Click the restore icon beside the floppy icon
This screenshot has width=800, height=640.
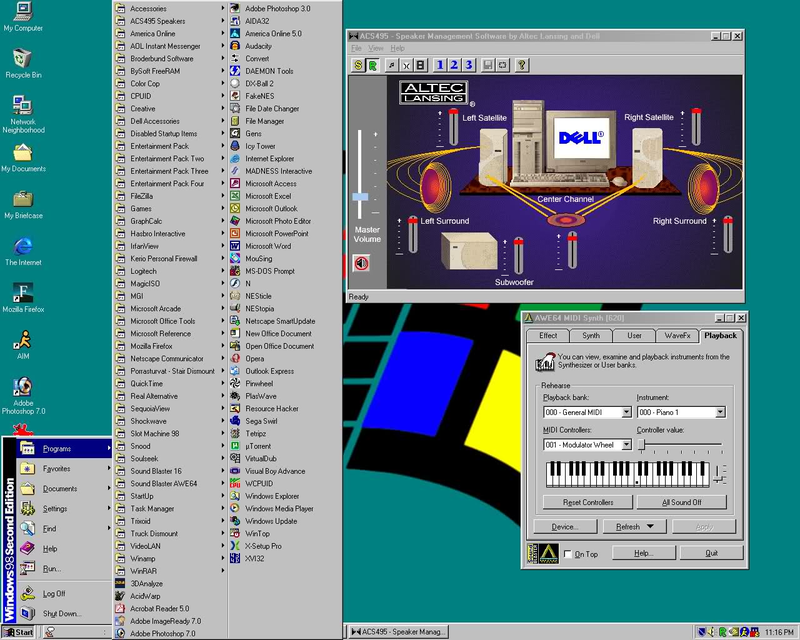(503, 65)
